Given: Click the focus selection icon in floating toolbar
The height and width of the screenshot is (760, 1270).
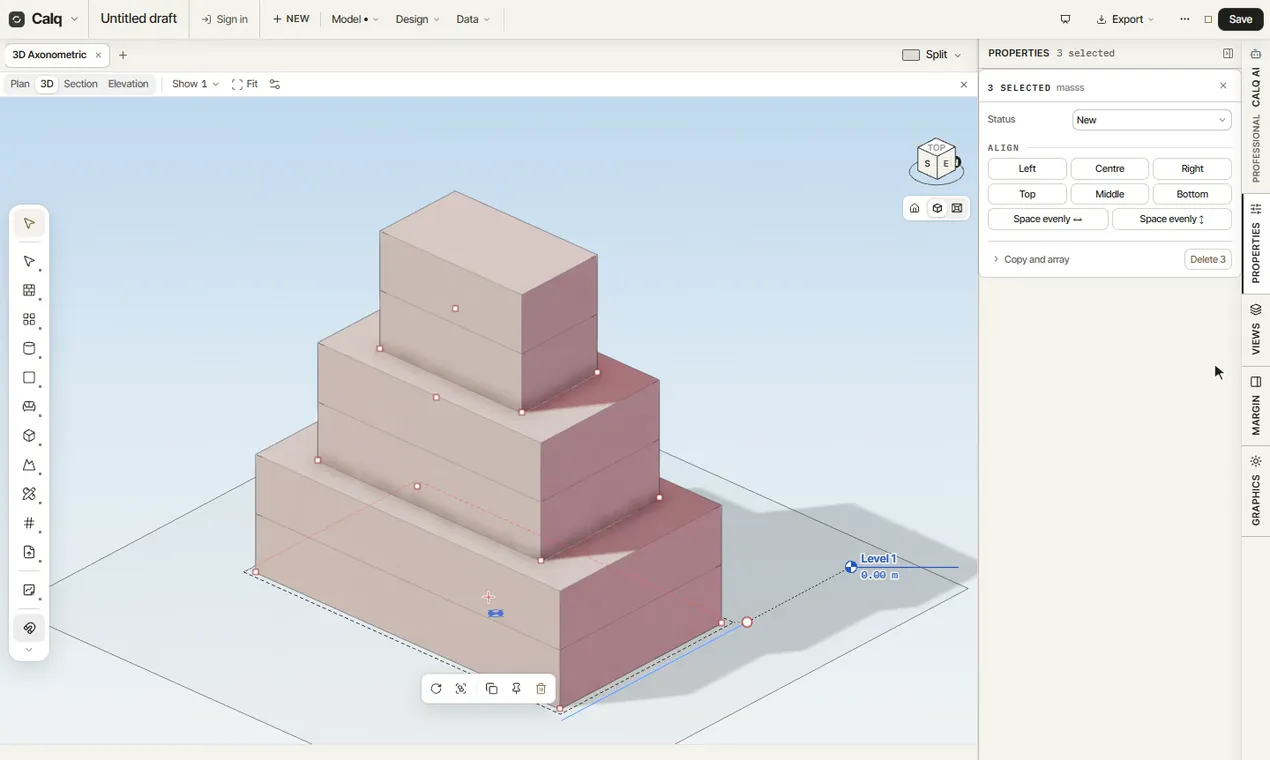Looking at the screenshot, I should pyautogui.click(x=461, y=689).
